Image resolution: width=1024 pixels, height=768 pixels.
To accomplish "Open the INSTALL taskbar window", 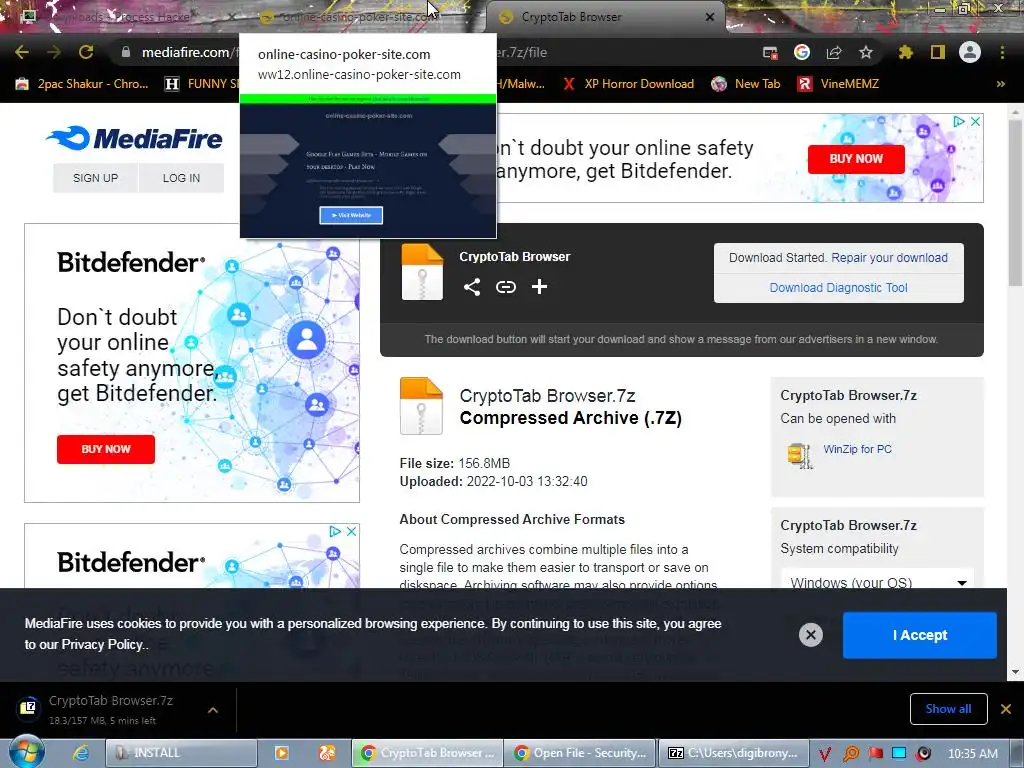I will coord(181,753).
